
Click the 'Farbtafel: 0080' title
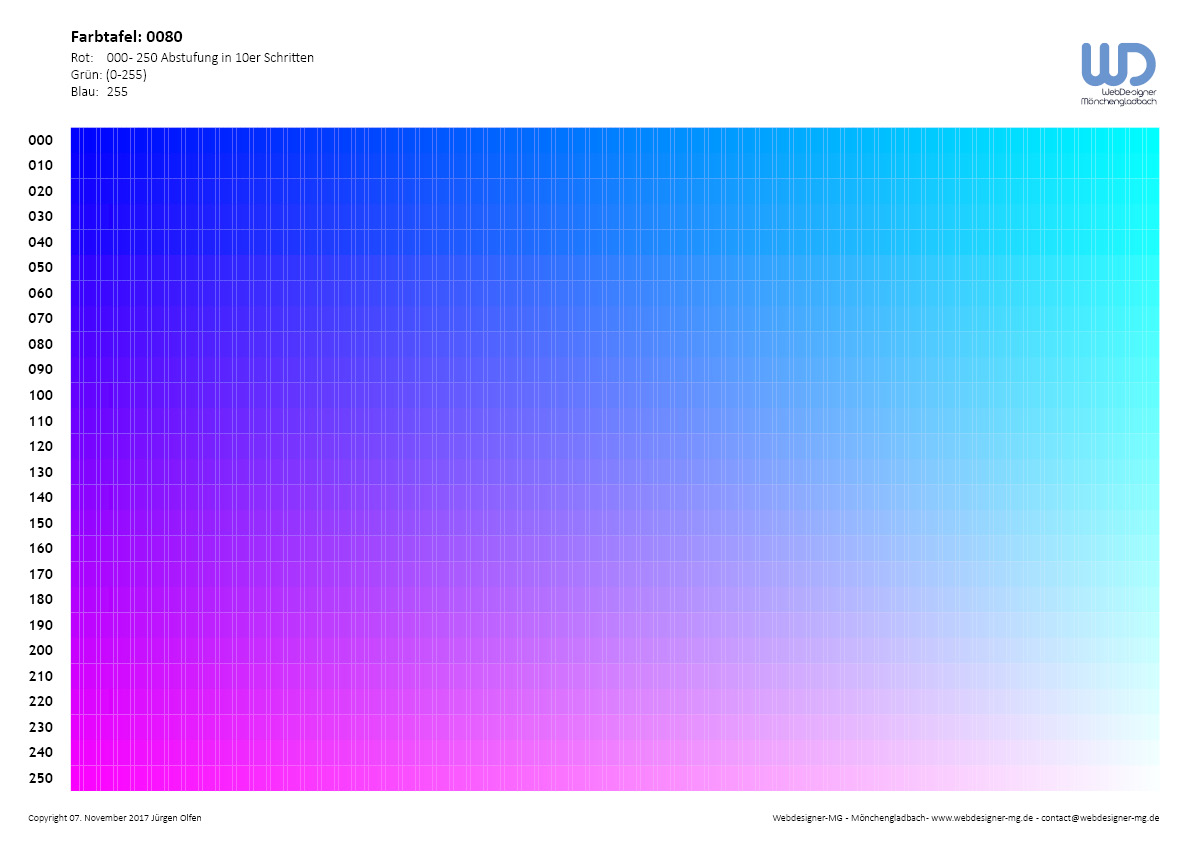(126, 36)
